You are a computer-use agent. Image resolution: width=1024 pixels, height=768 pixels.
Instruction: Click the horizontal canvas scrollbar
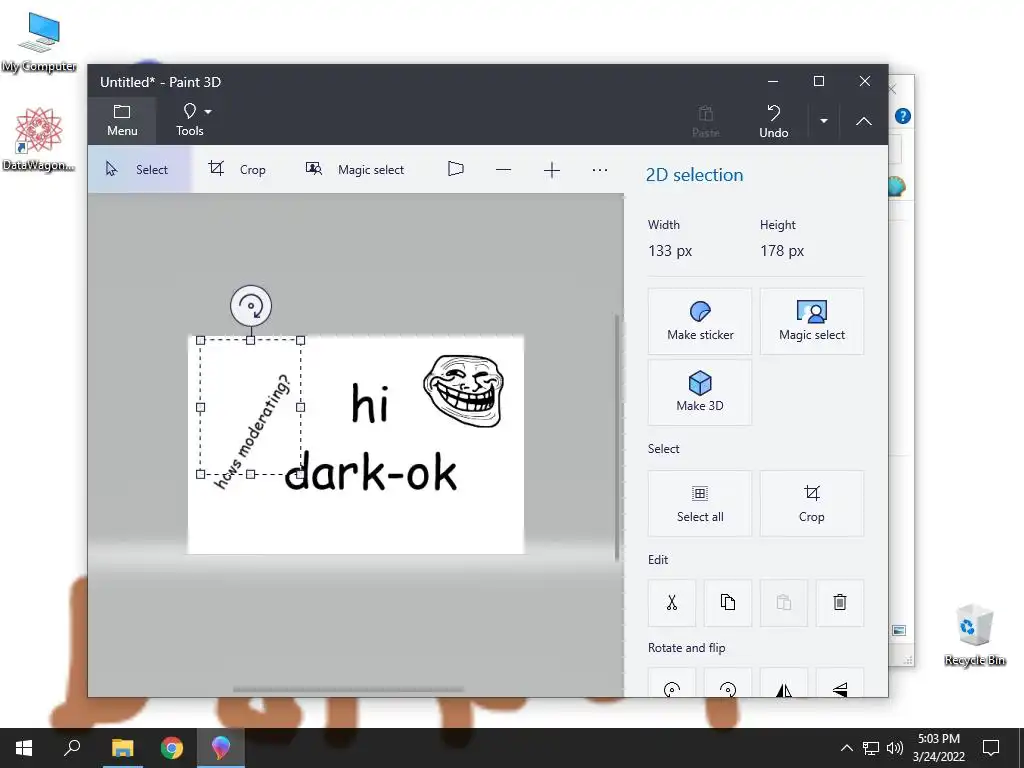(x=348, y=689)
